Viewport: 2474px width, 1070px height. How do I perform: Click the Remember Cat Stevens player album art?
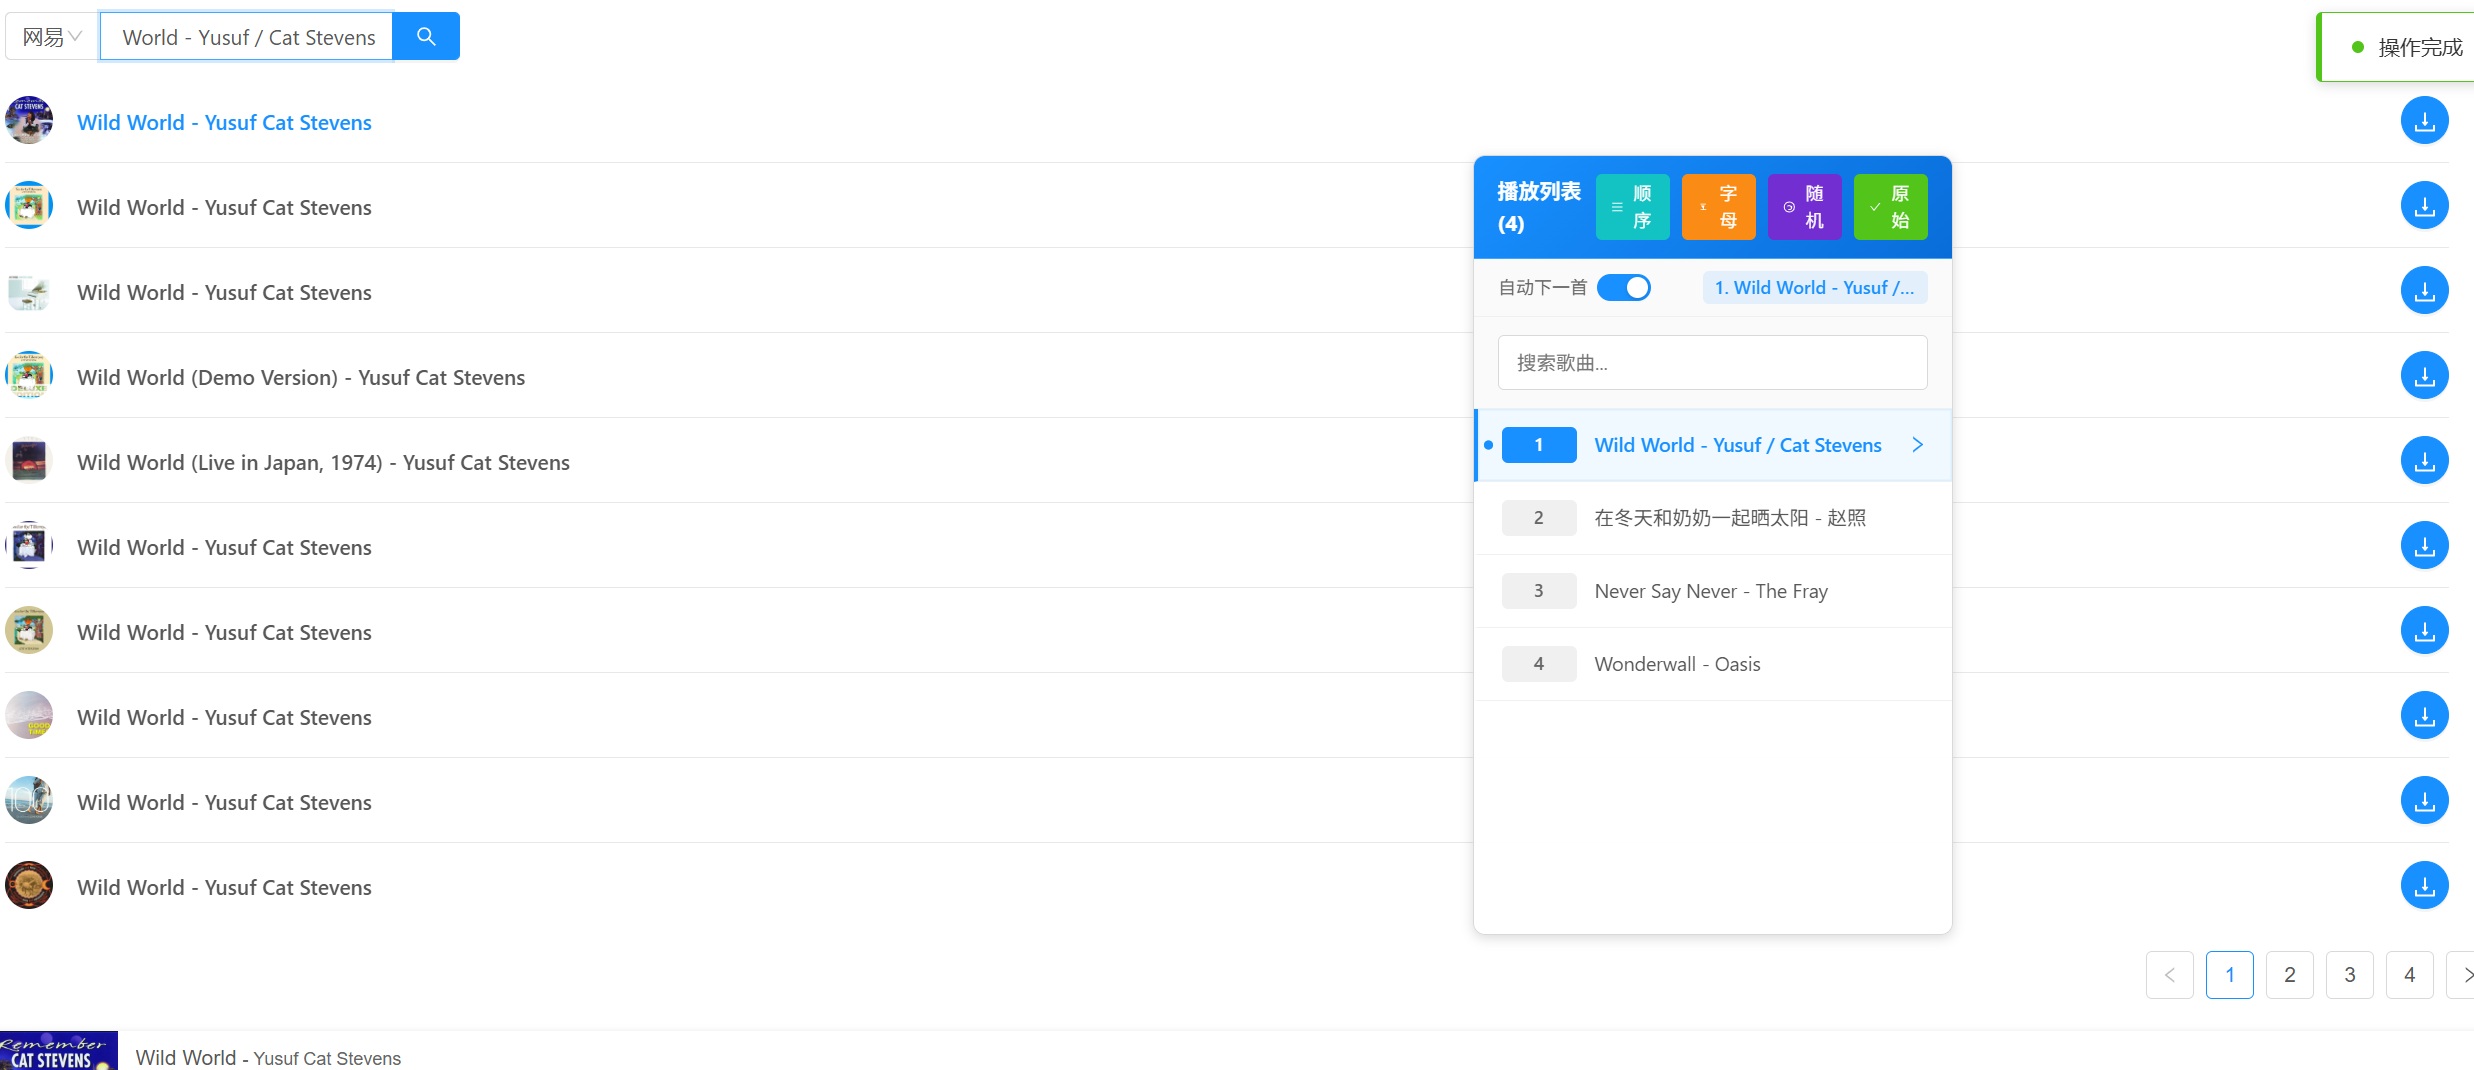(x=59, y=1051)
